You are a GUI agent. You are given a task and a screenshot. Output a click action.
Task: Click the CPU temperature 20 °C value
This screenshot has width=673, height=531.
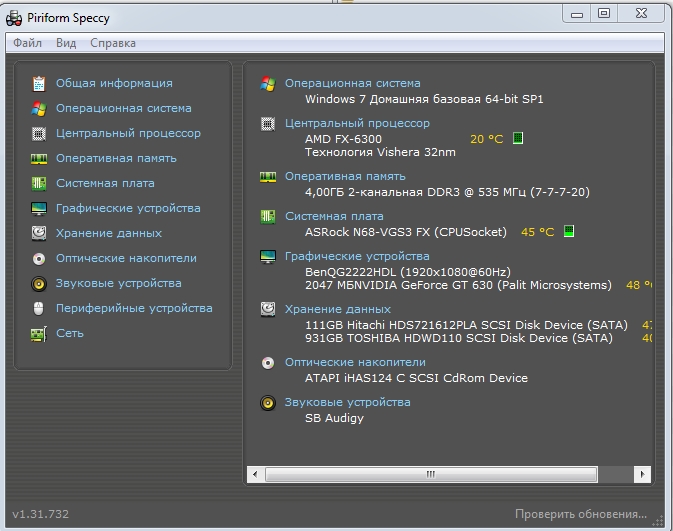(486, 139)
